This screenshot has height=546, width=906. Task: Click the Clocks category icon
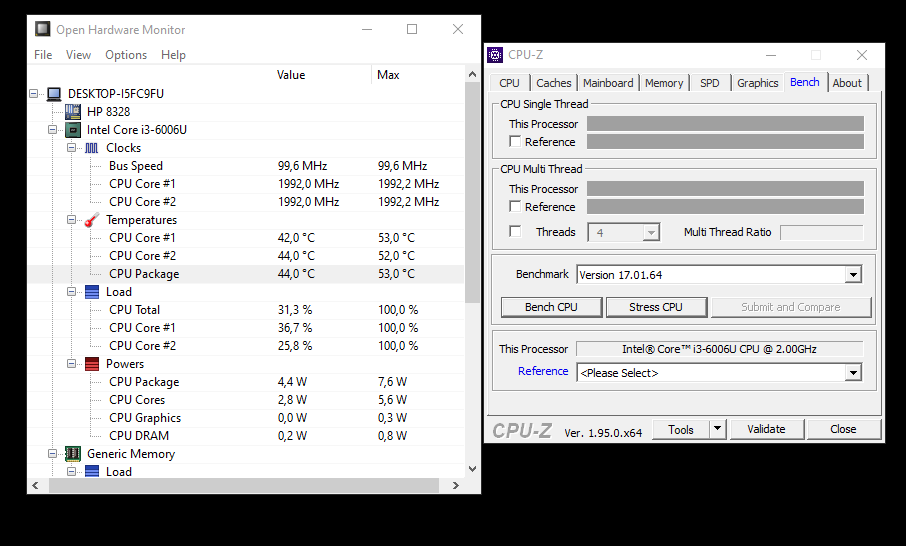coord(91,148)
